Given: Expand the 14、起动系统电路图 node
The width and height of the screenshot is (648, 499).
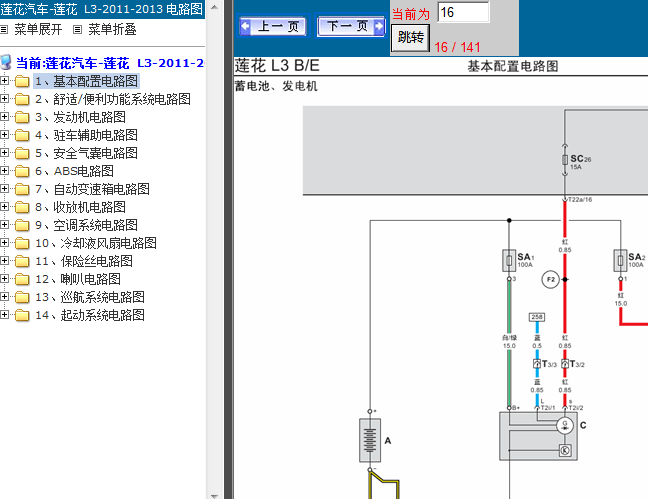Looking at the screenshot, I should [4, 315].
